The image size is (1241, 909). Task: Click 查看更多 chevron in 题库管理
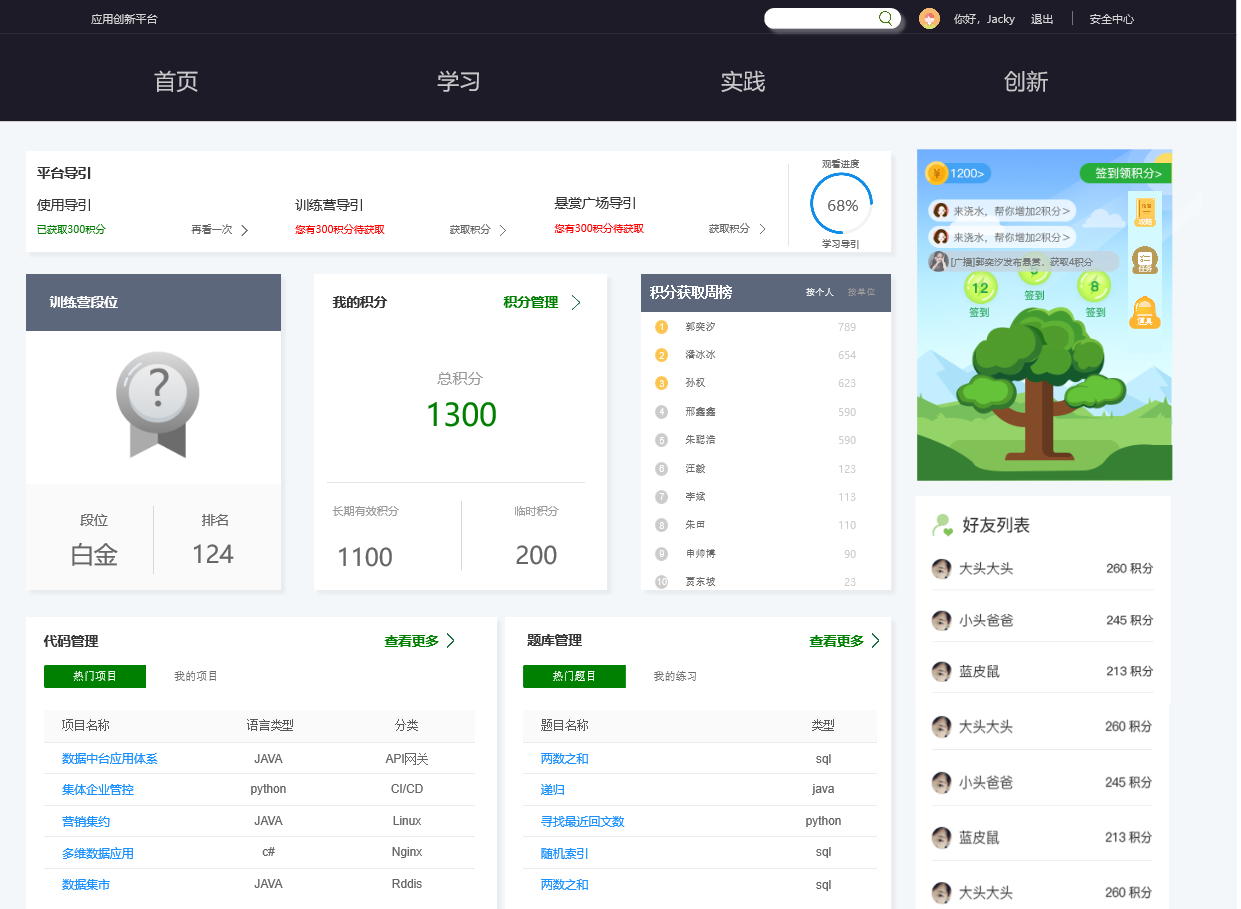(876, 641)
